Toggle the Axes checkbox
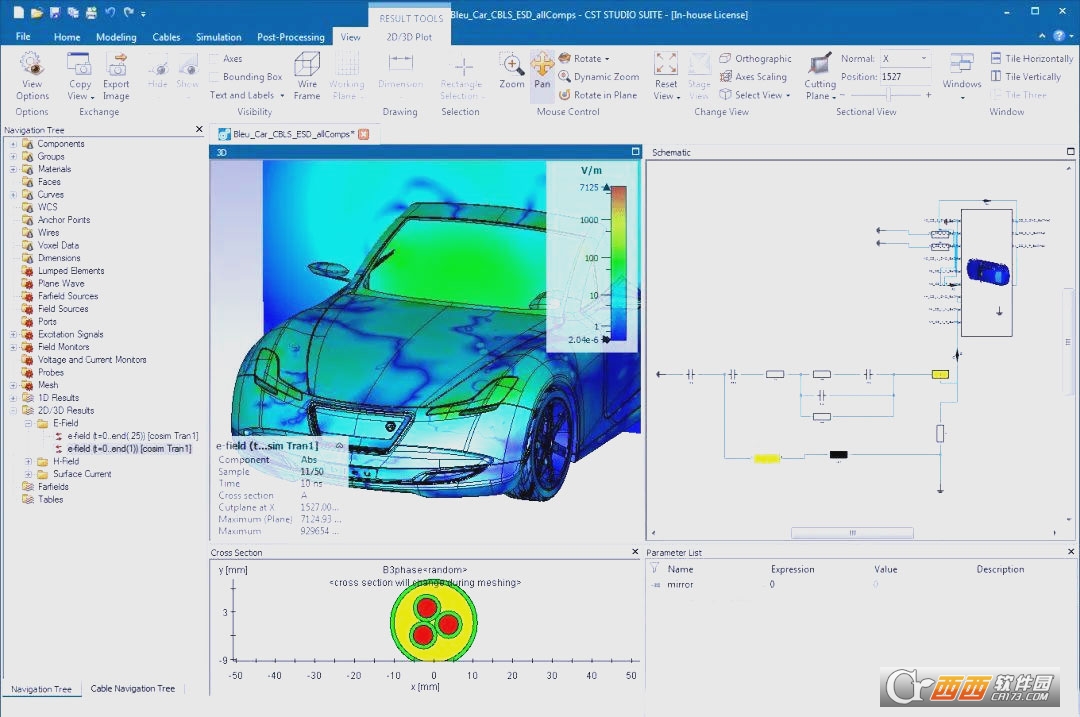This screenshot has width=1080, height=717. pyautogui.click(x=214, y=59)
